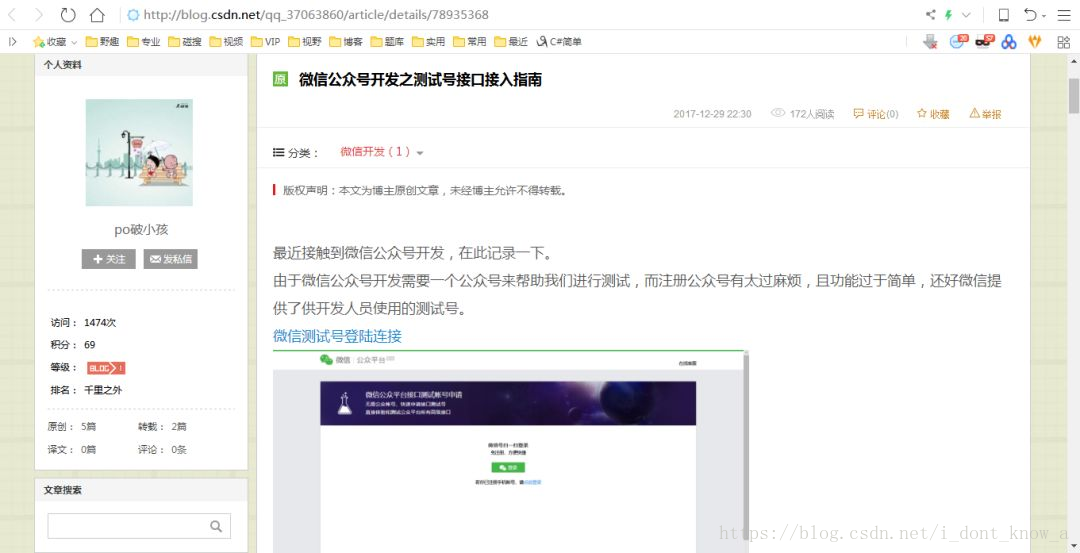The image size is (1080, 553).
Task: Click the magnifier search icon
Action: coord(216,526)
